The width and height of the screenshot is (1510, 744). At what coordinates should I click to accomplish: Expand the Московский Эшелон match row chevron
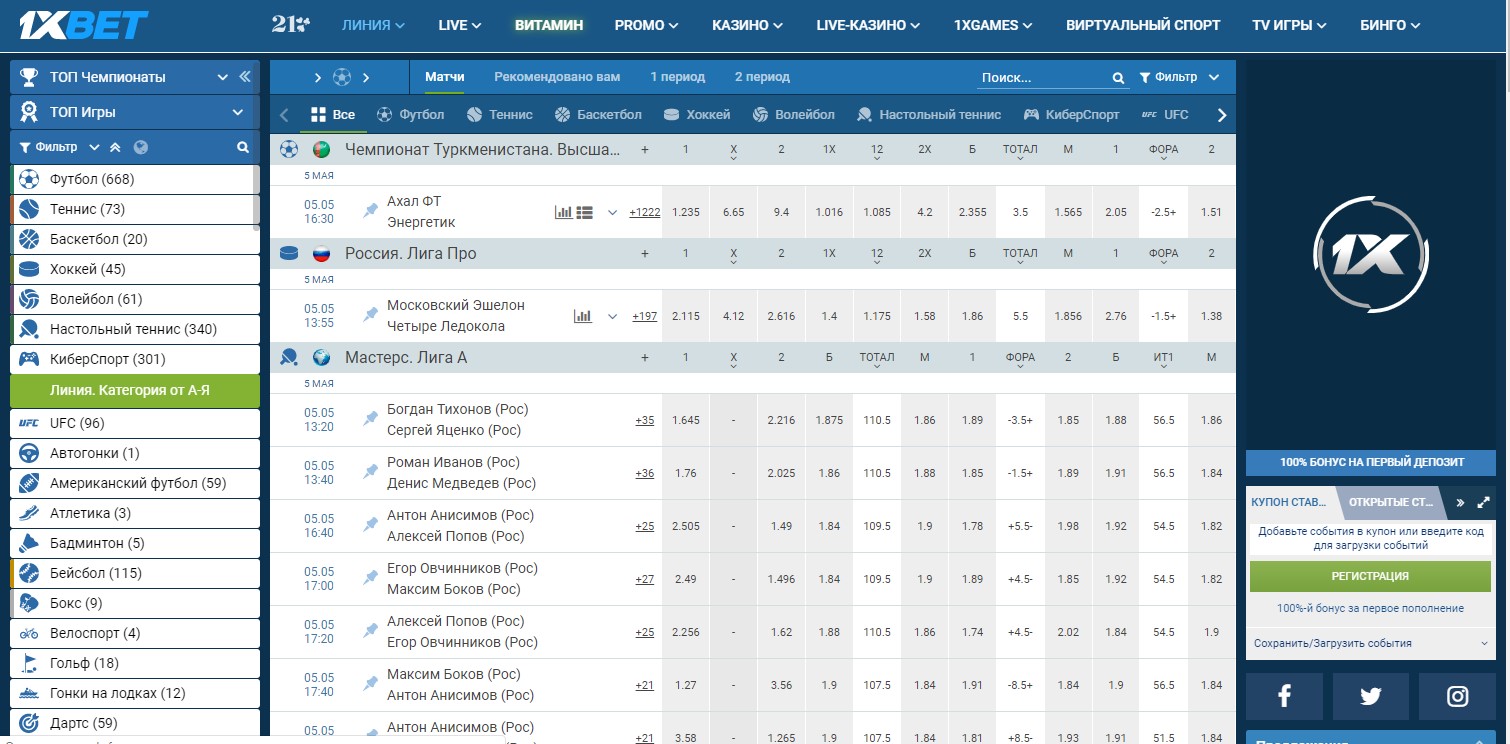[613, 316]
